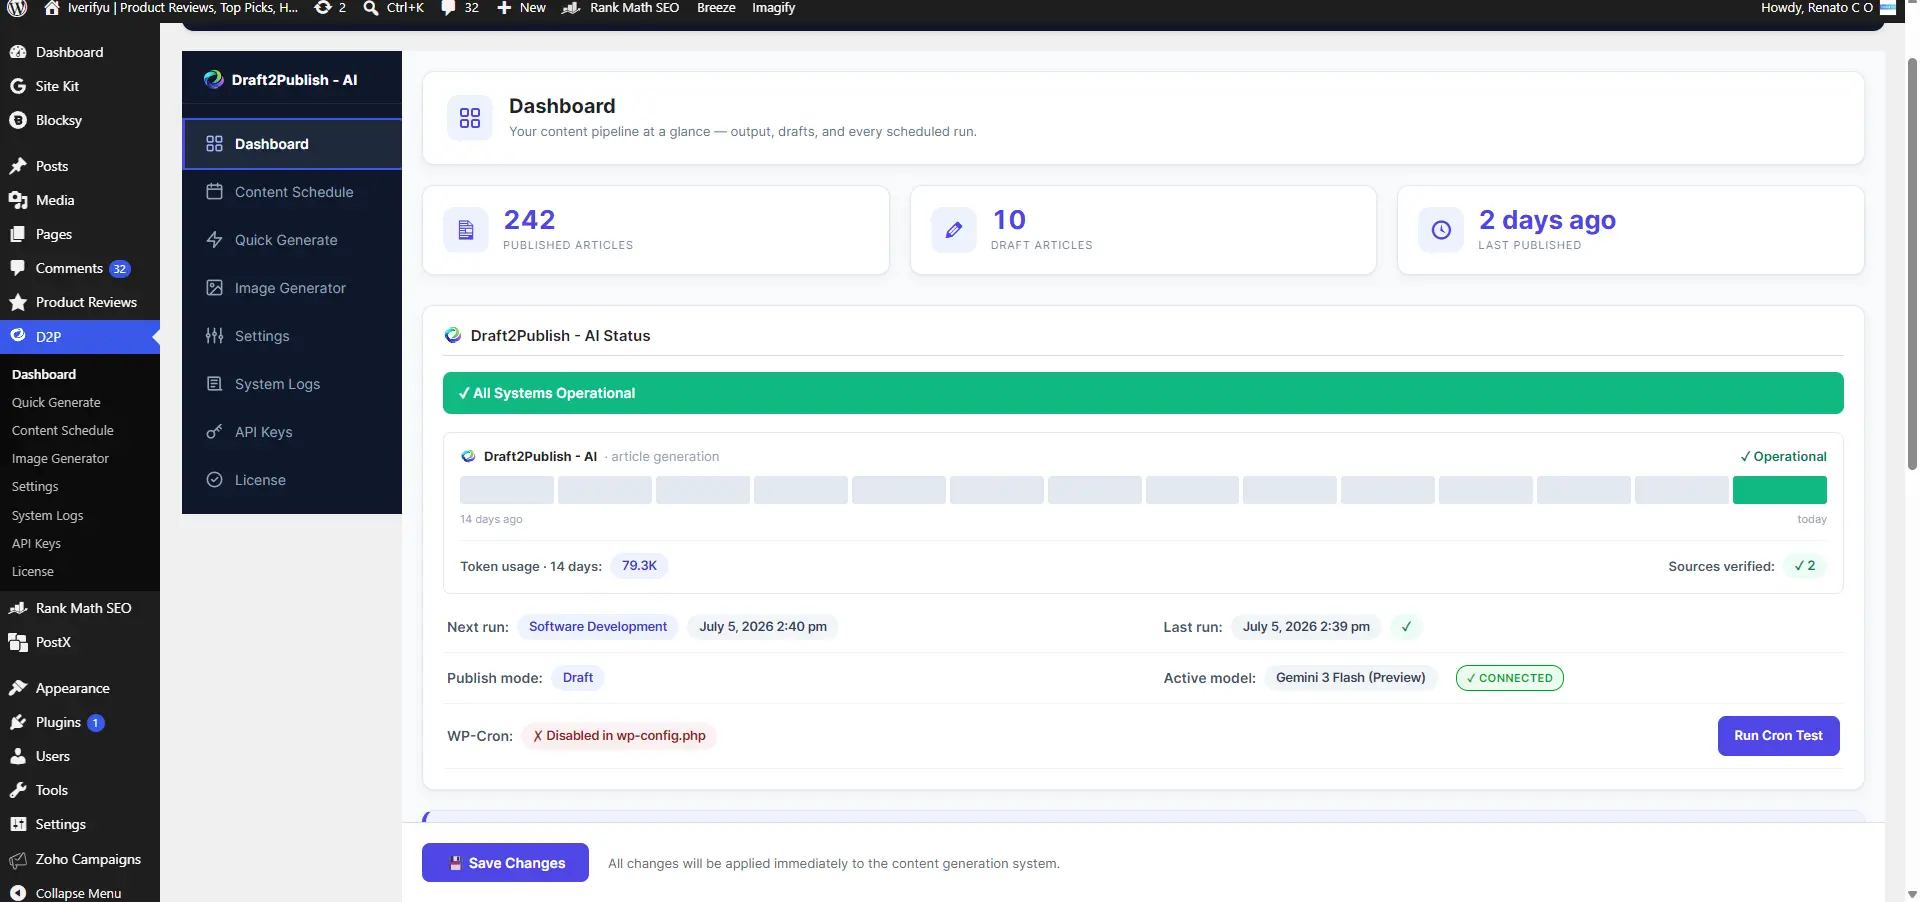Click the PostX sidebar icon

pyautogui.click(x=18, y=642)
